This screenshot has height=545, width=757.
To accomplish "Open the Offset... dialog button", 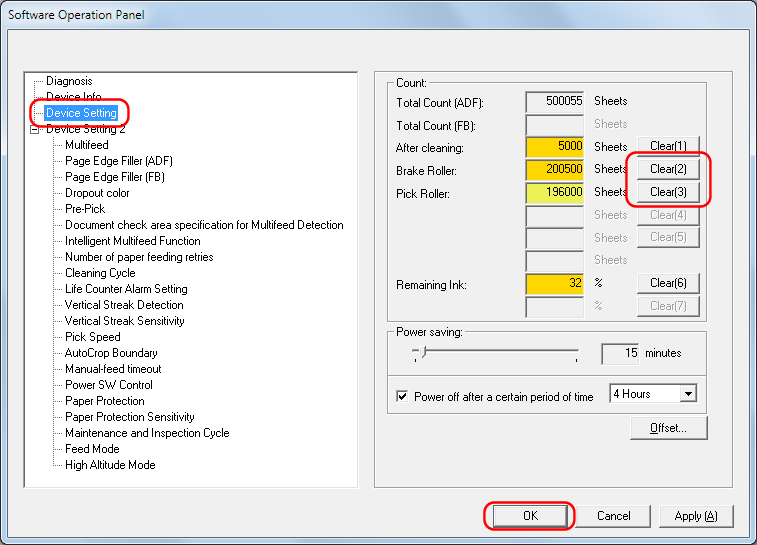I will pyautogui.click(x=668, y=428).
